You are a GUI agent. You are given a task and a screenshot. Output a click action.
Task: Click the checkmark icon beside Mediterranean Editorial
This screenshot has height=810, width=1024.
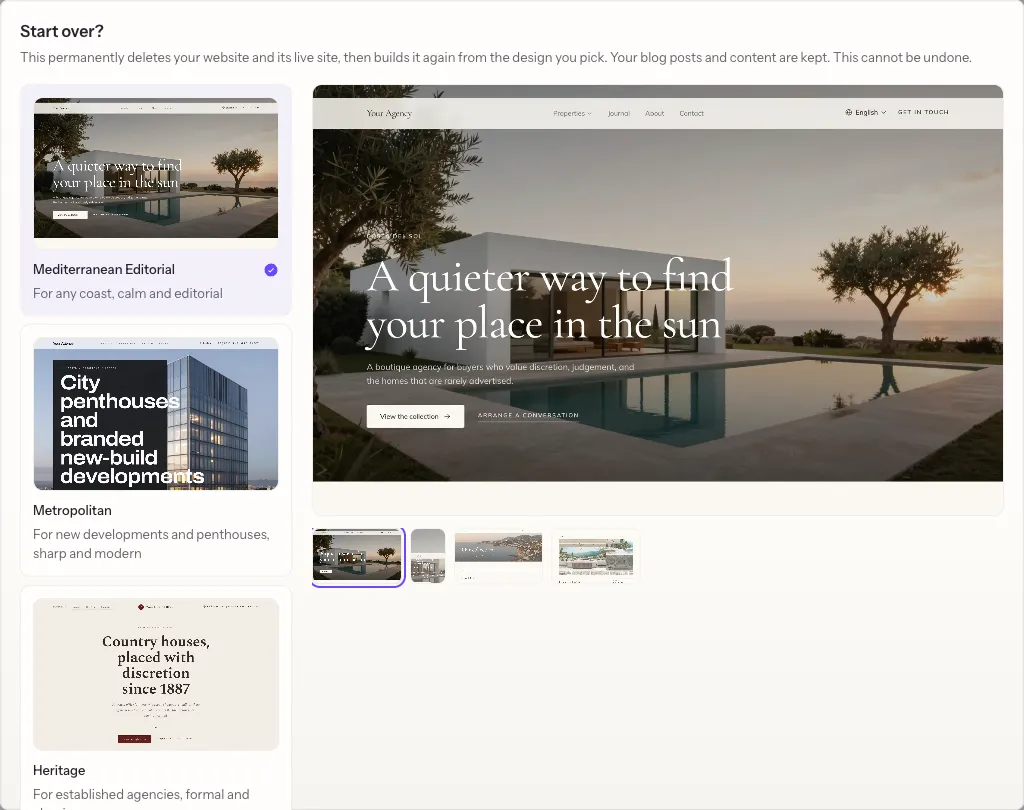click(x=271, y=270)
